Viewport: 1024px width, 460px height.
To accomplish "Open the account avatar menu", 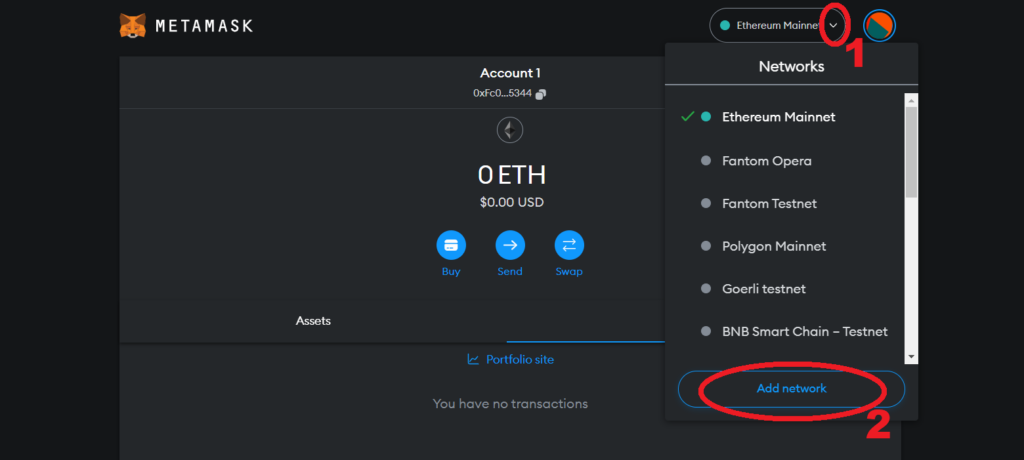I will click(879, 25).
